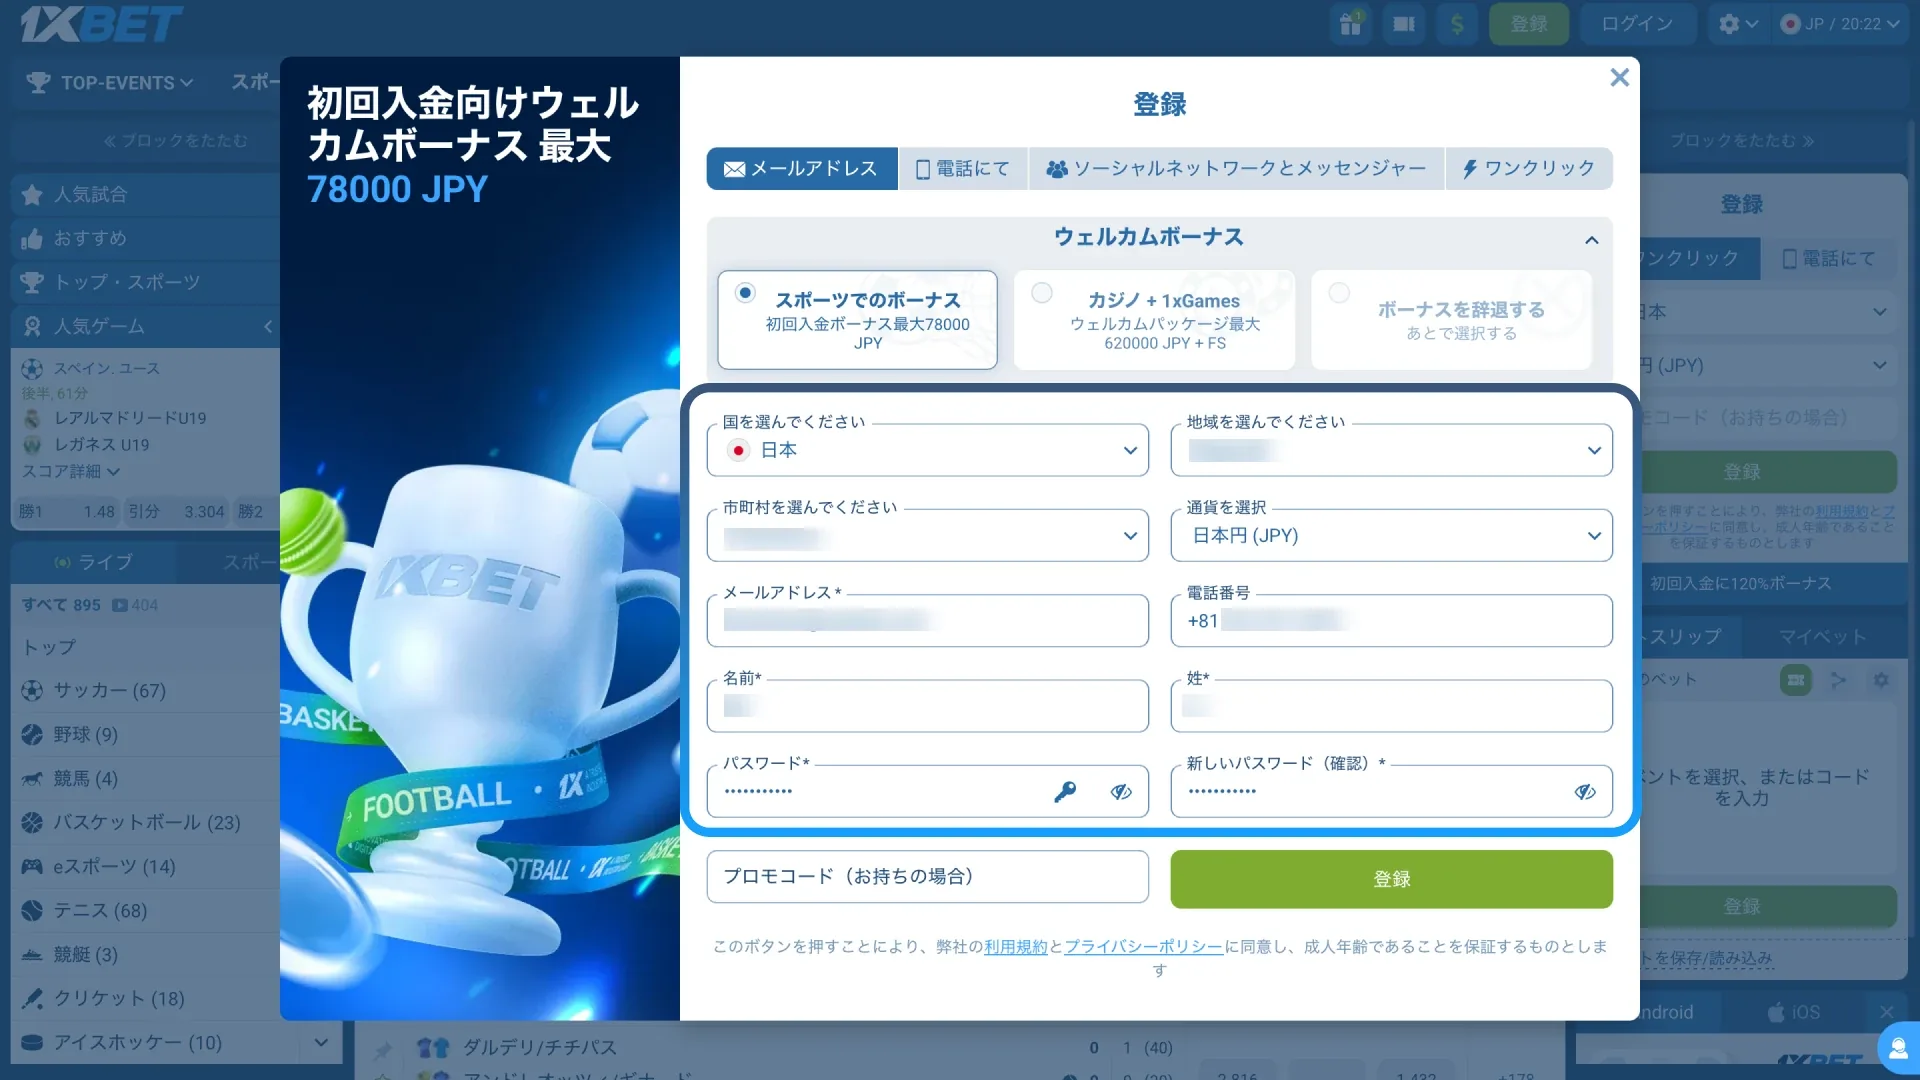The width and height of the screenshot is (1920, 1080).
Task: Close the registration dialog
Action: [x=1619, y=78]
